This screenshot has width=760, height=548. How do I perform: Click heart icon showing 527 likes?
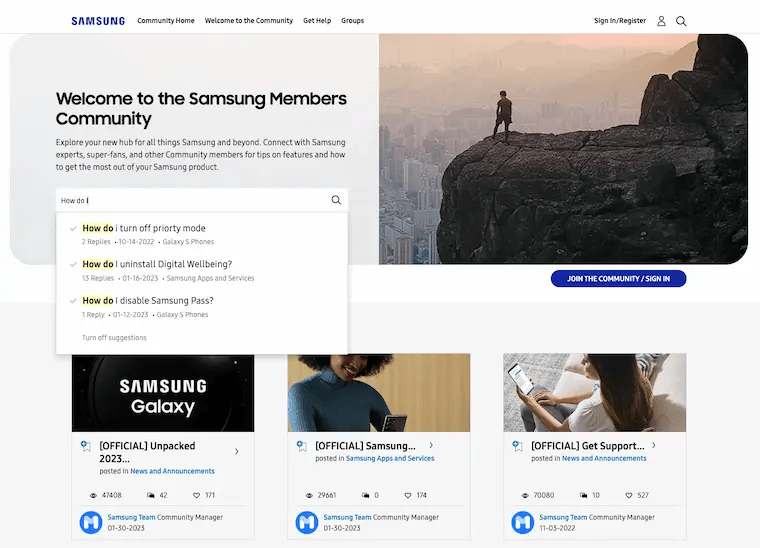tap(629, 495)
